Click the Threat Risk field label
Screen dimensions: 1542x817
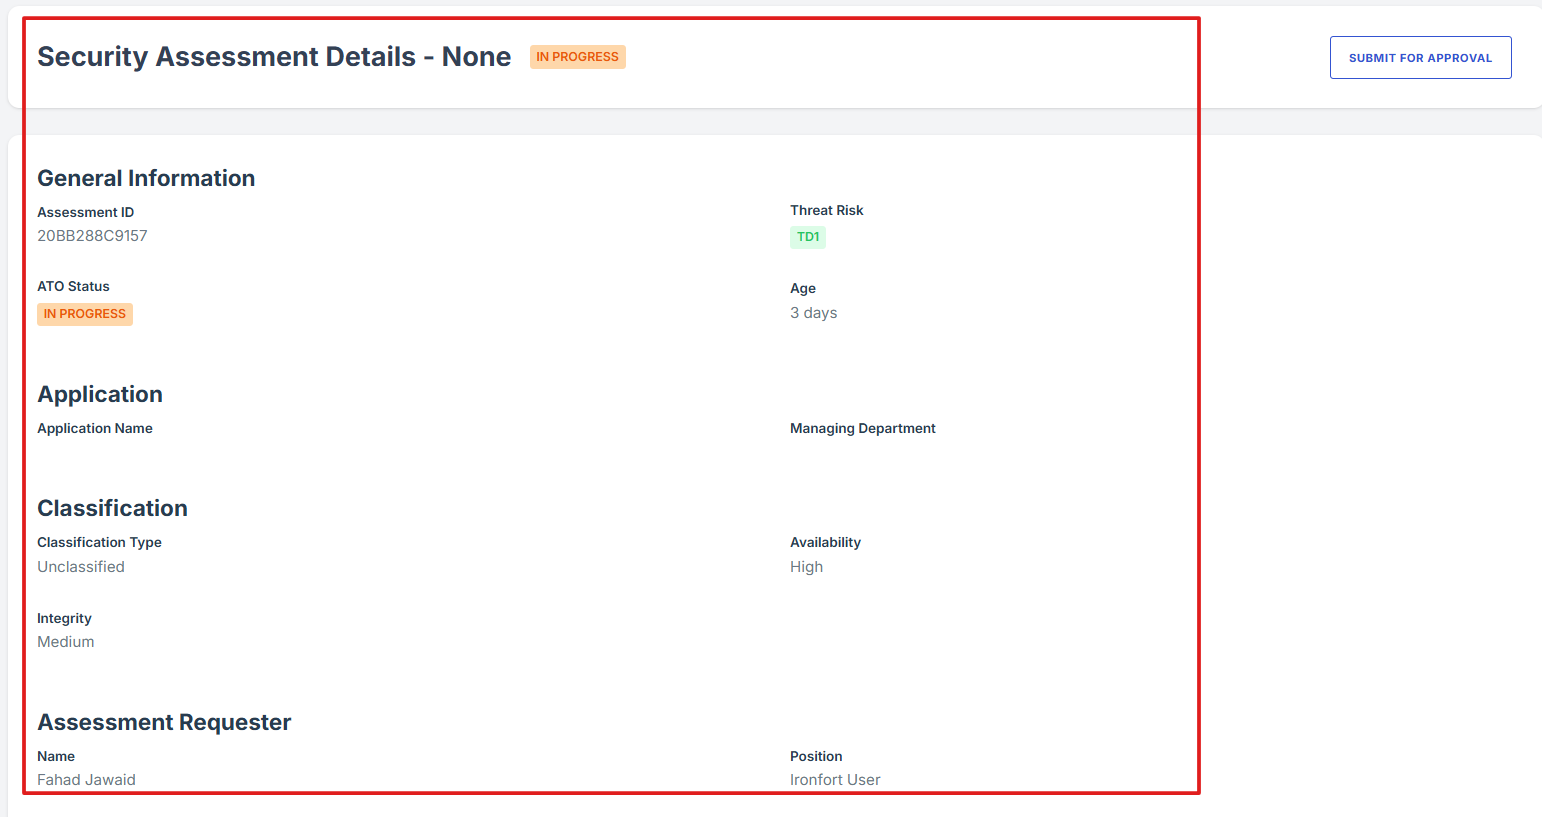826,210
